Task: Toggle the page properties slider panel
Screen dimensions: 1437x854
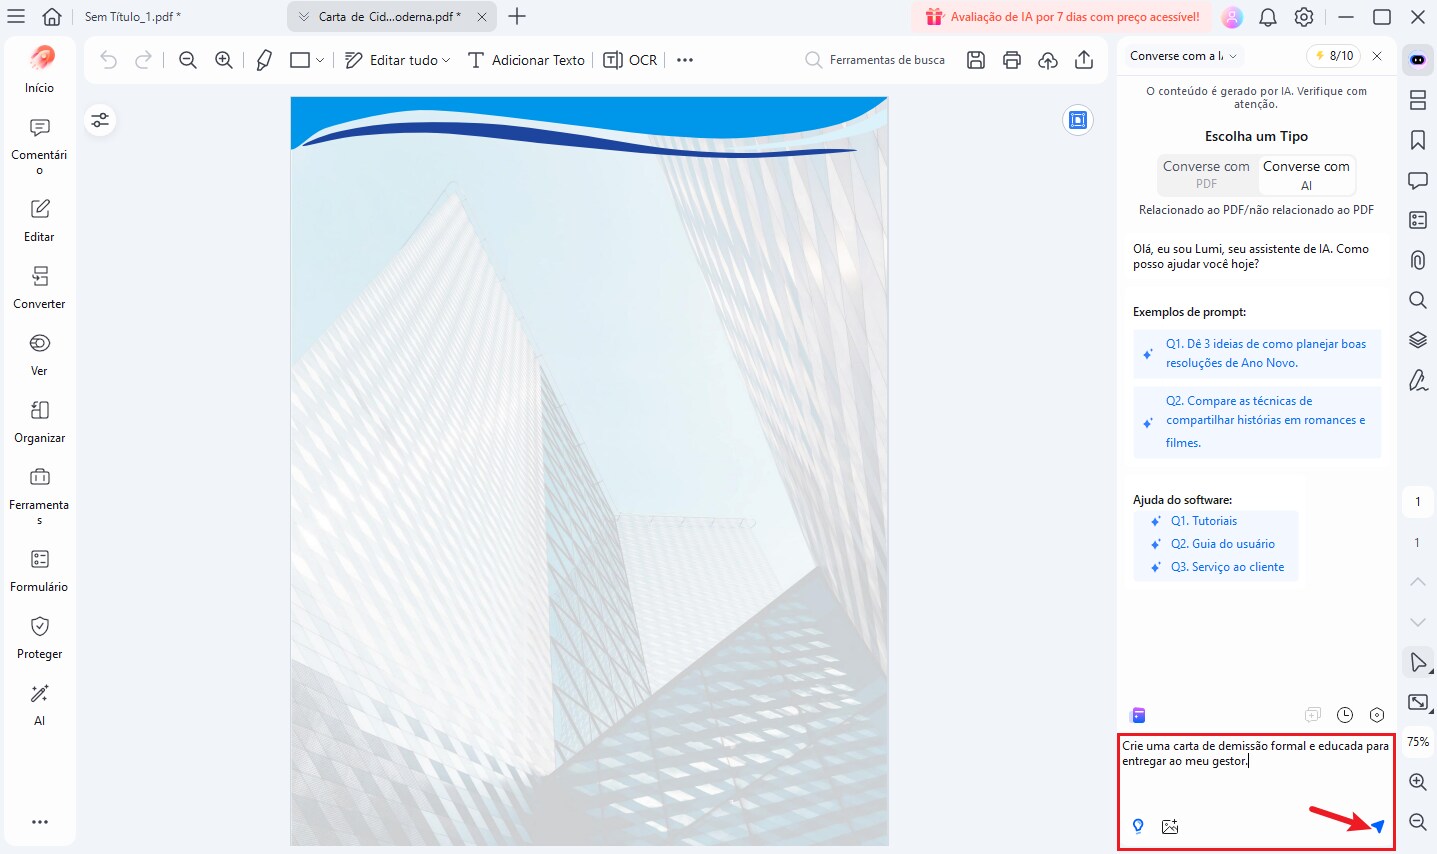Action: click(x=100, y=120)
